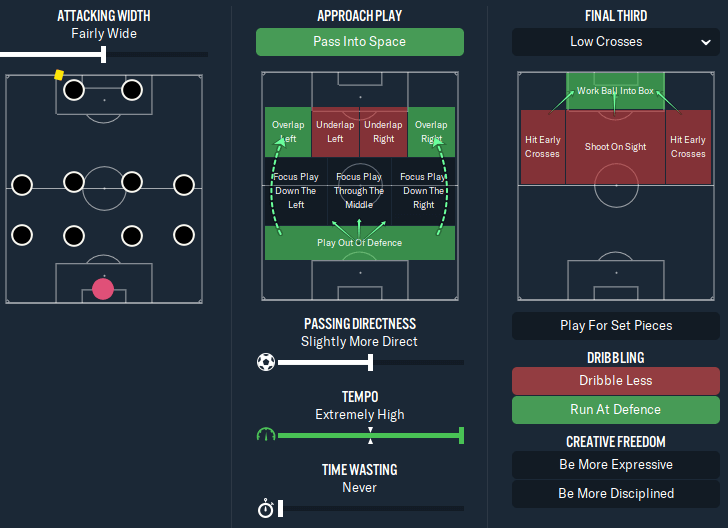Screen dimensions: 728x528
Task: Click the football icon beside passing directness slider
Action: 266,362
